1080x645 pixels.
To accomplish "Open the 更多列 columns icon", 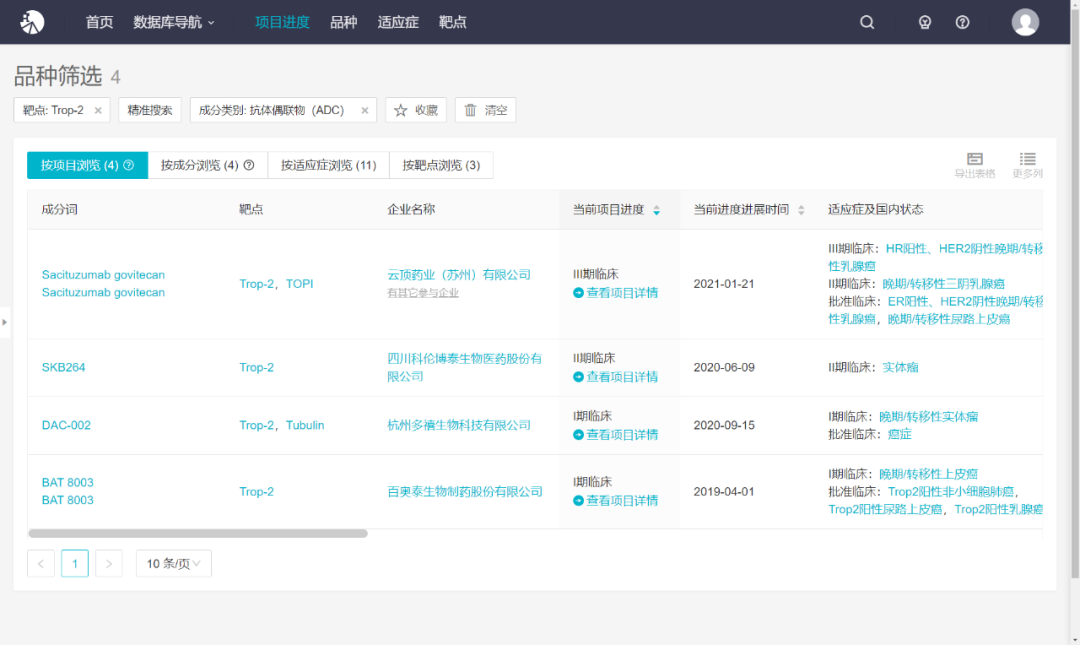I will click(x=1027, y=165).
